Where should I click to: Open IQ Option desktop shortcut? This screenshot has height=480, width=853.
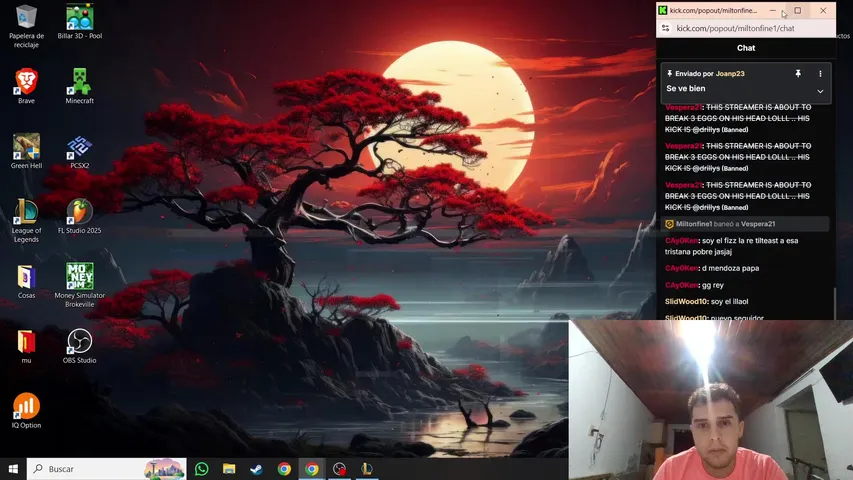pyautogui.click(x=26, y=411)
